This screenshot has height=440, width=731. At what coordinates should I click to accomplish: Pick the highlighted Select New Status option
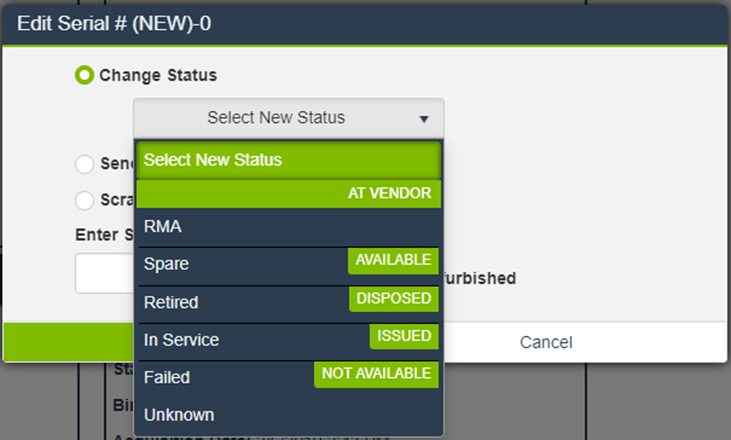pos(288,160)
